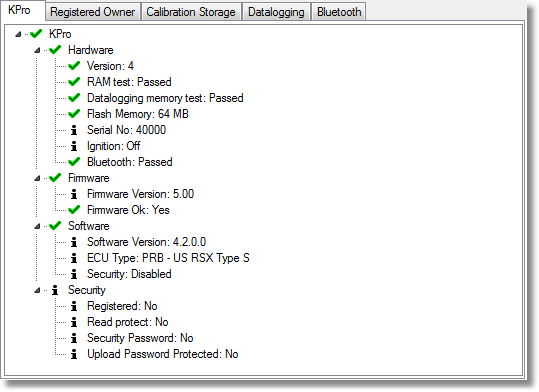Select the 'Serial No: 40000' row
539x392 pixels.
click(126, 130)
